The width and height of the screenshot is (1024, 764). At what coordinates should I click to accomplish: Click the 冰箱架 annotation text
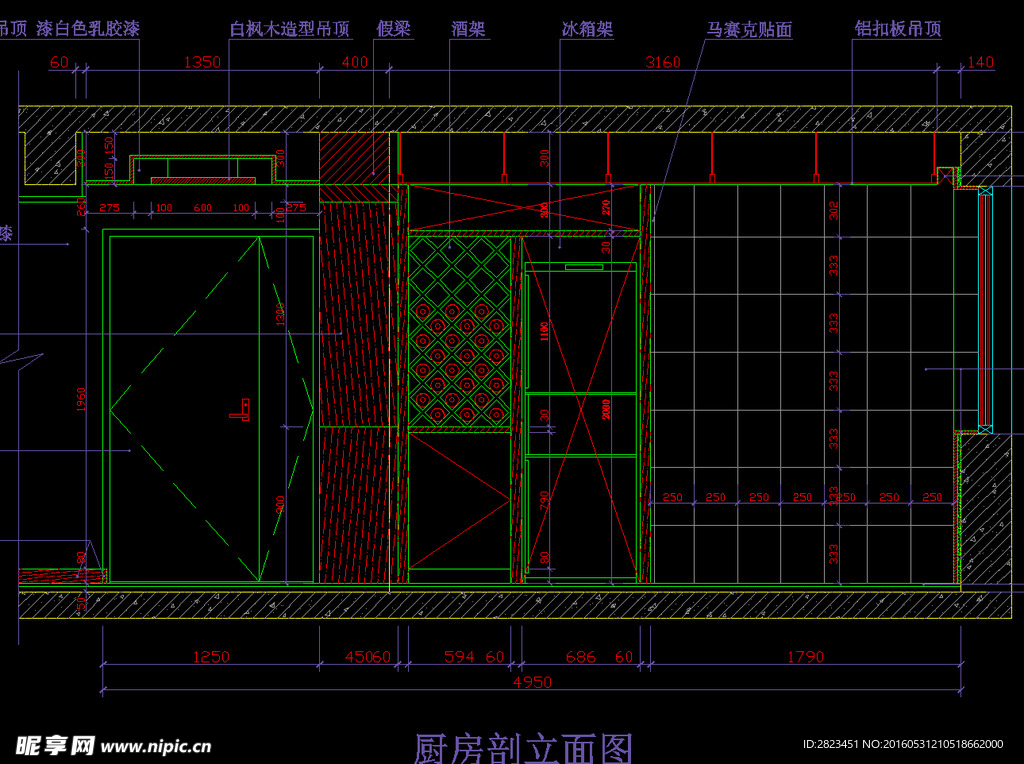587,29
